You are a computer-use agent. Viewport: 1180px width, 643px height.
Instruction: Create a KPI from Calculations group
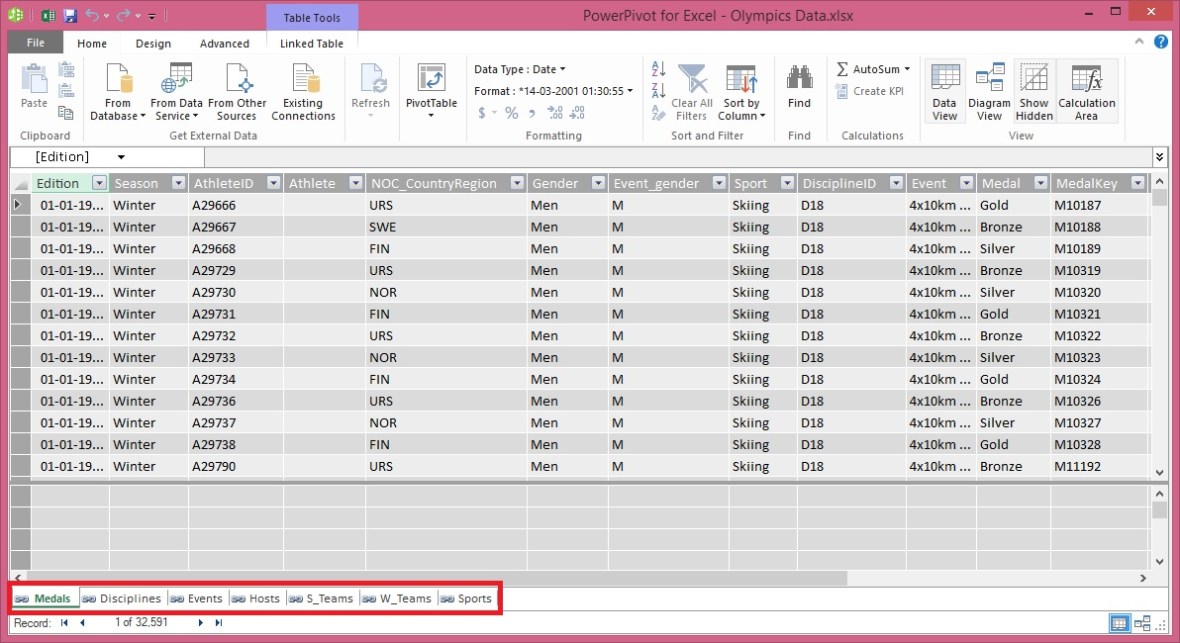tap(869, 91)
